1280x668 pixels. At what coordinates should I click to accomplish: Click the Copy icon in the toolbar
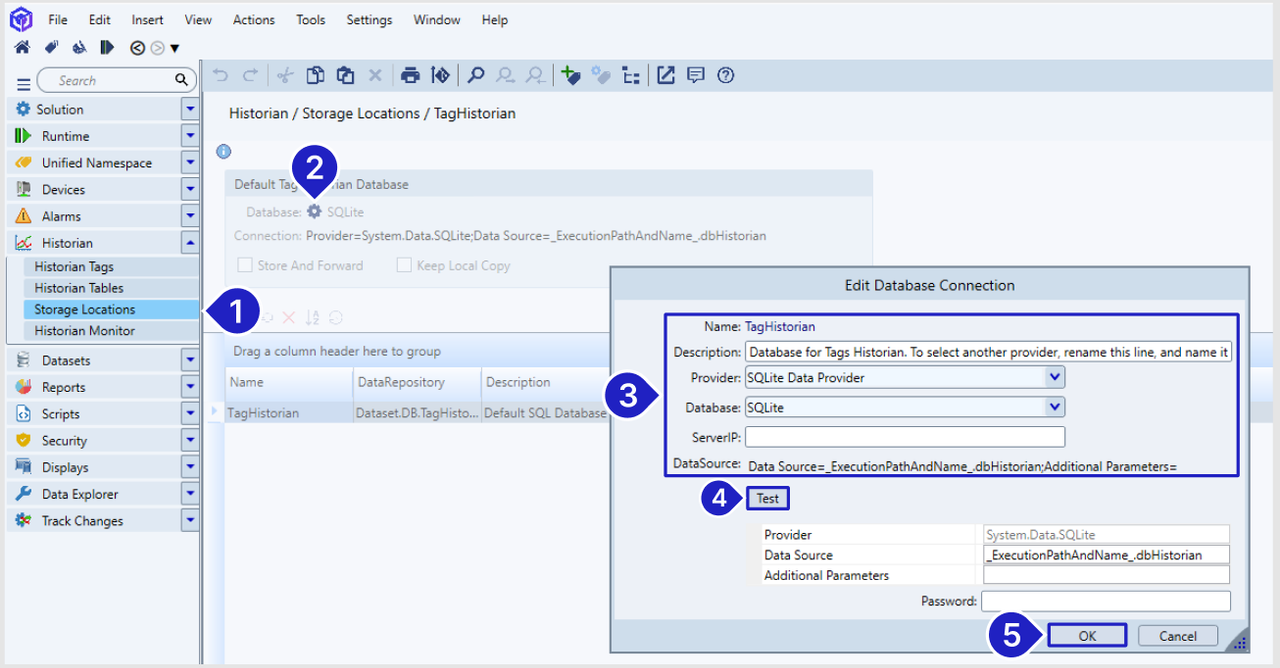(315, 75)
